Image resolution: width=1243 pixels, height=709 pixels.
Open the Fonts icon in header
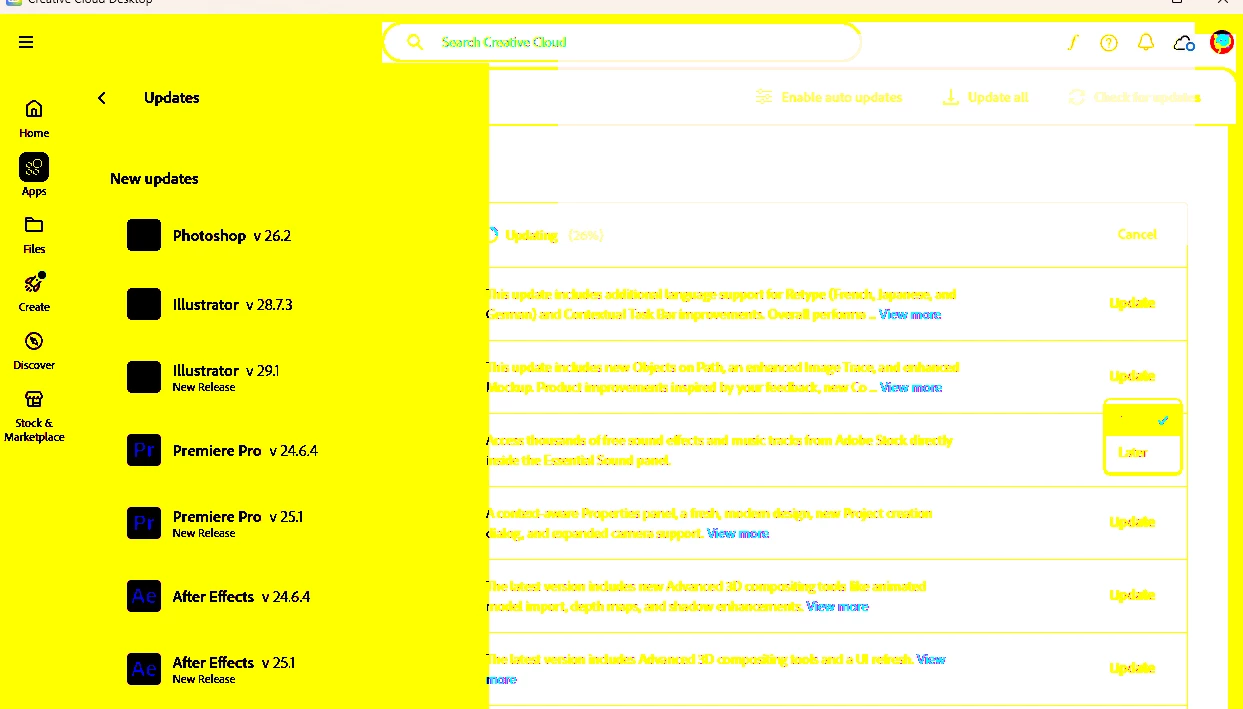pyautogui.click(x=1073, y=42)
